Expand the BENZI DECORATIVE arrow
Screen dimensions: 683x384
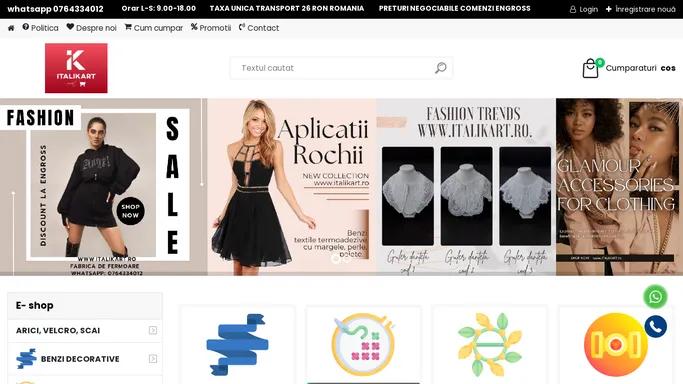click(153, 359)
